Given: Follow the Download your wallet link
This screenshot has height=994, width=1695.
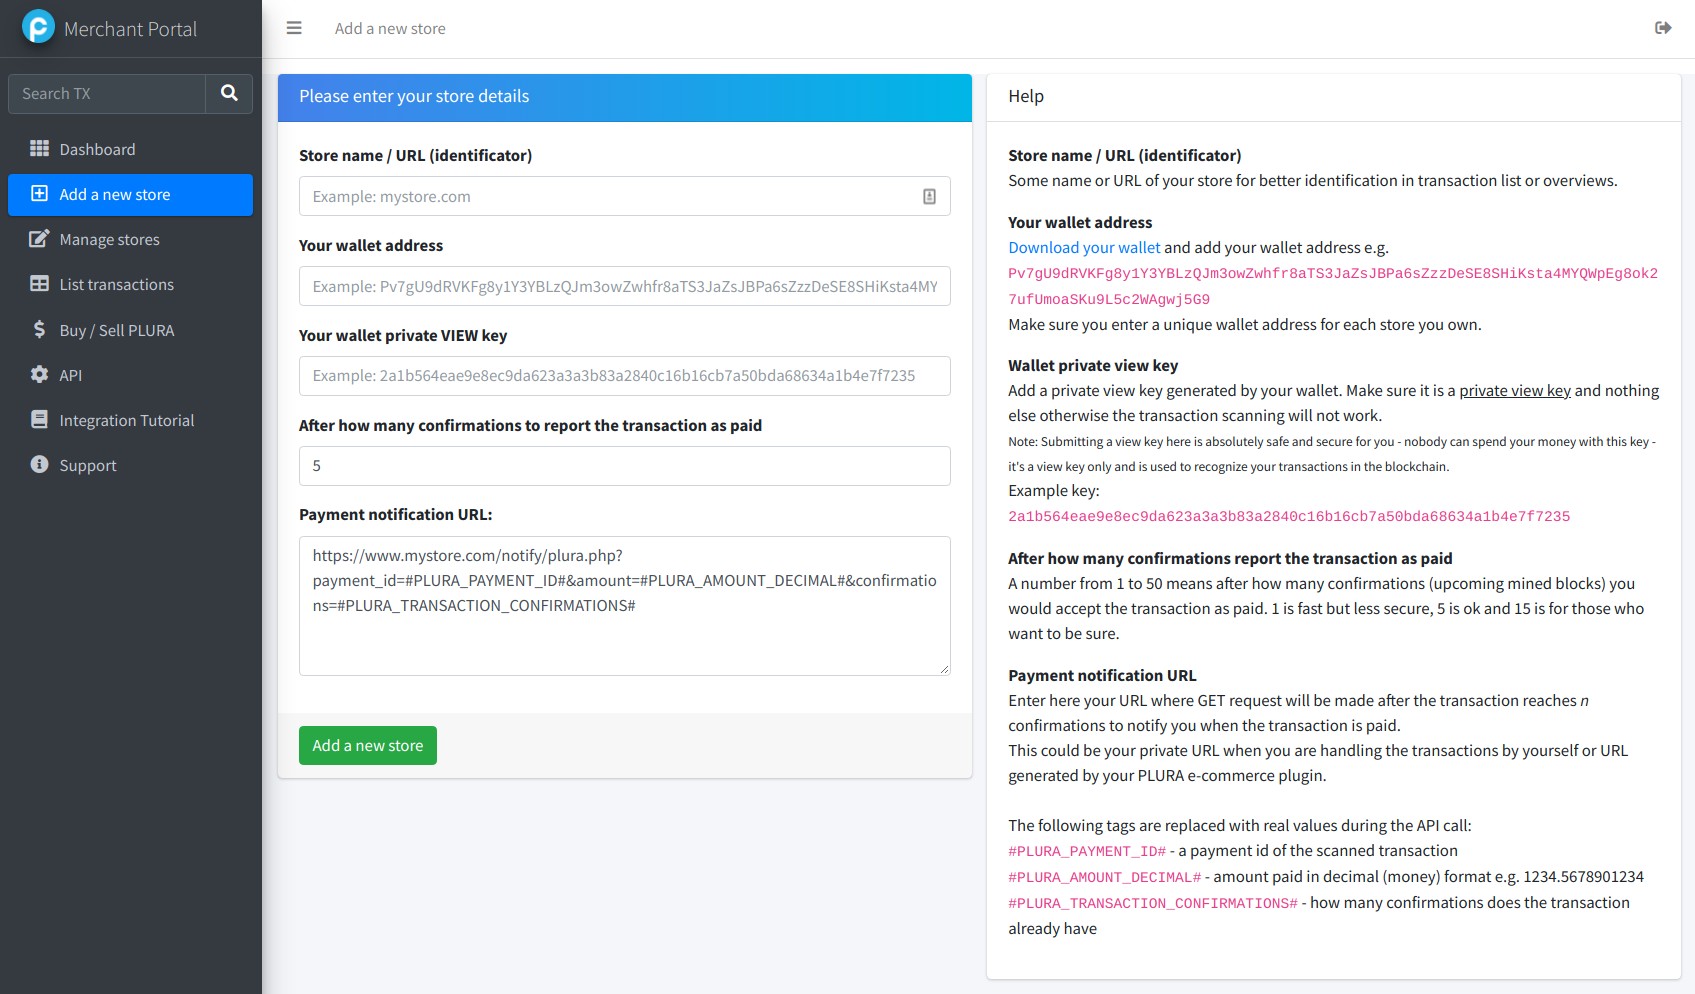Looking at the screenshot, I should point(1084,248).
